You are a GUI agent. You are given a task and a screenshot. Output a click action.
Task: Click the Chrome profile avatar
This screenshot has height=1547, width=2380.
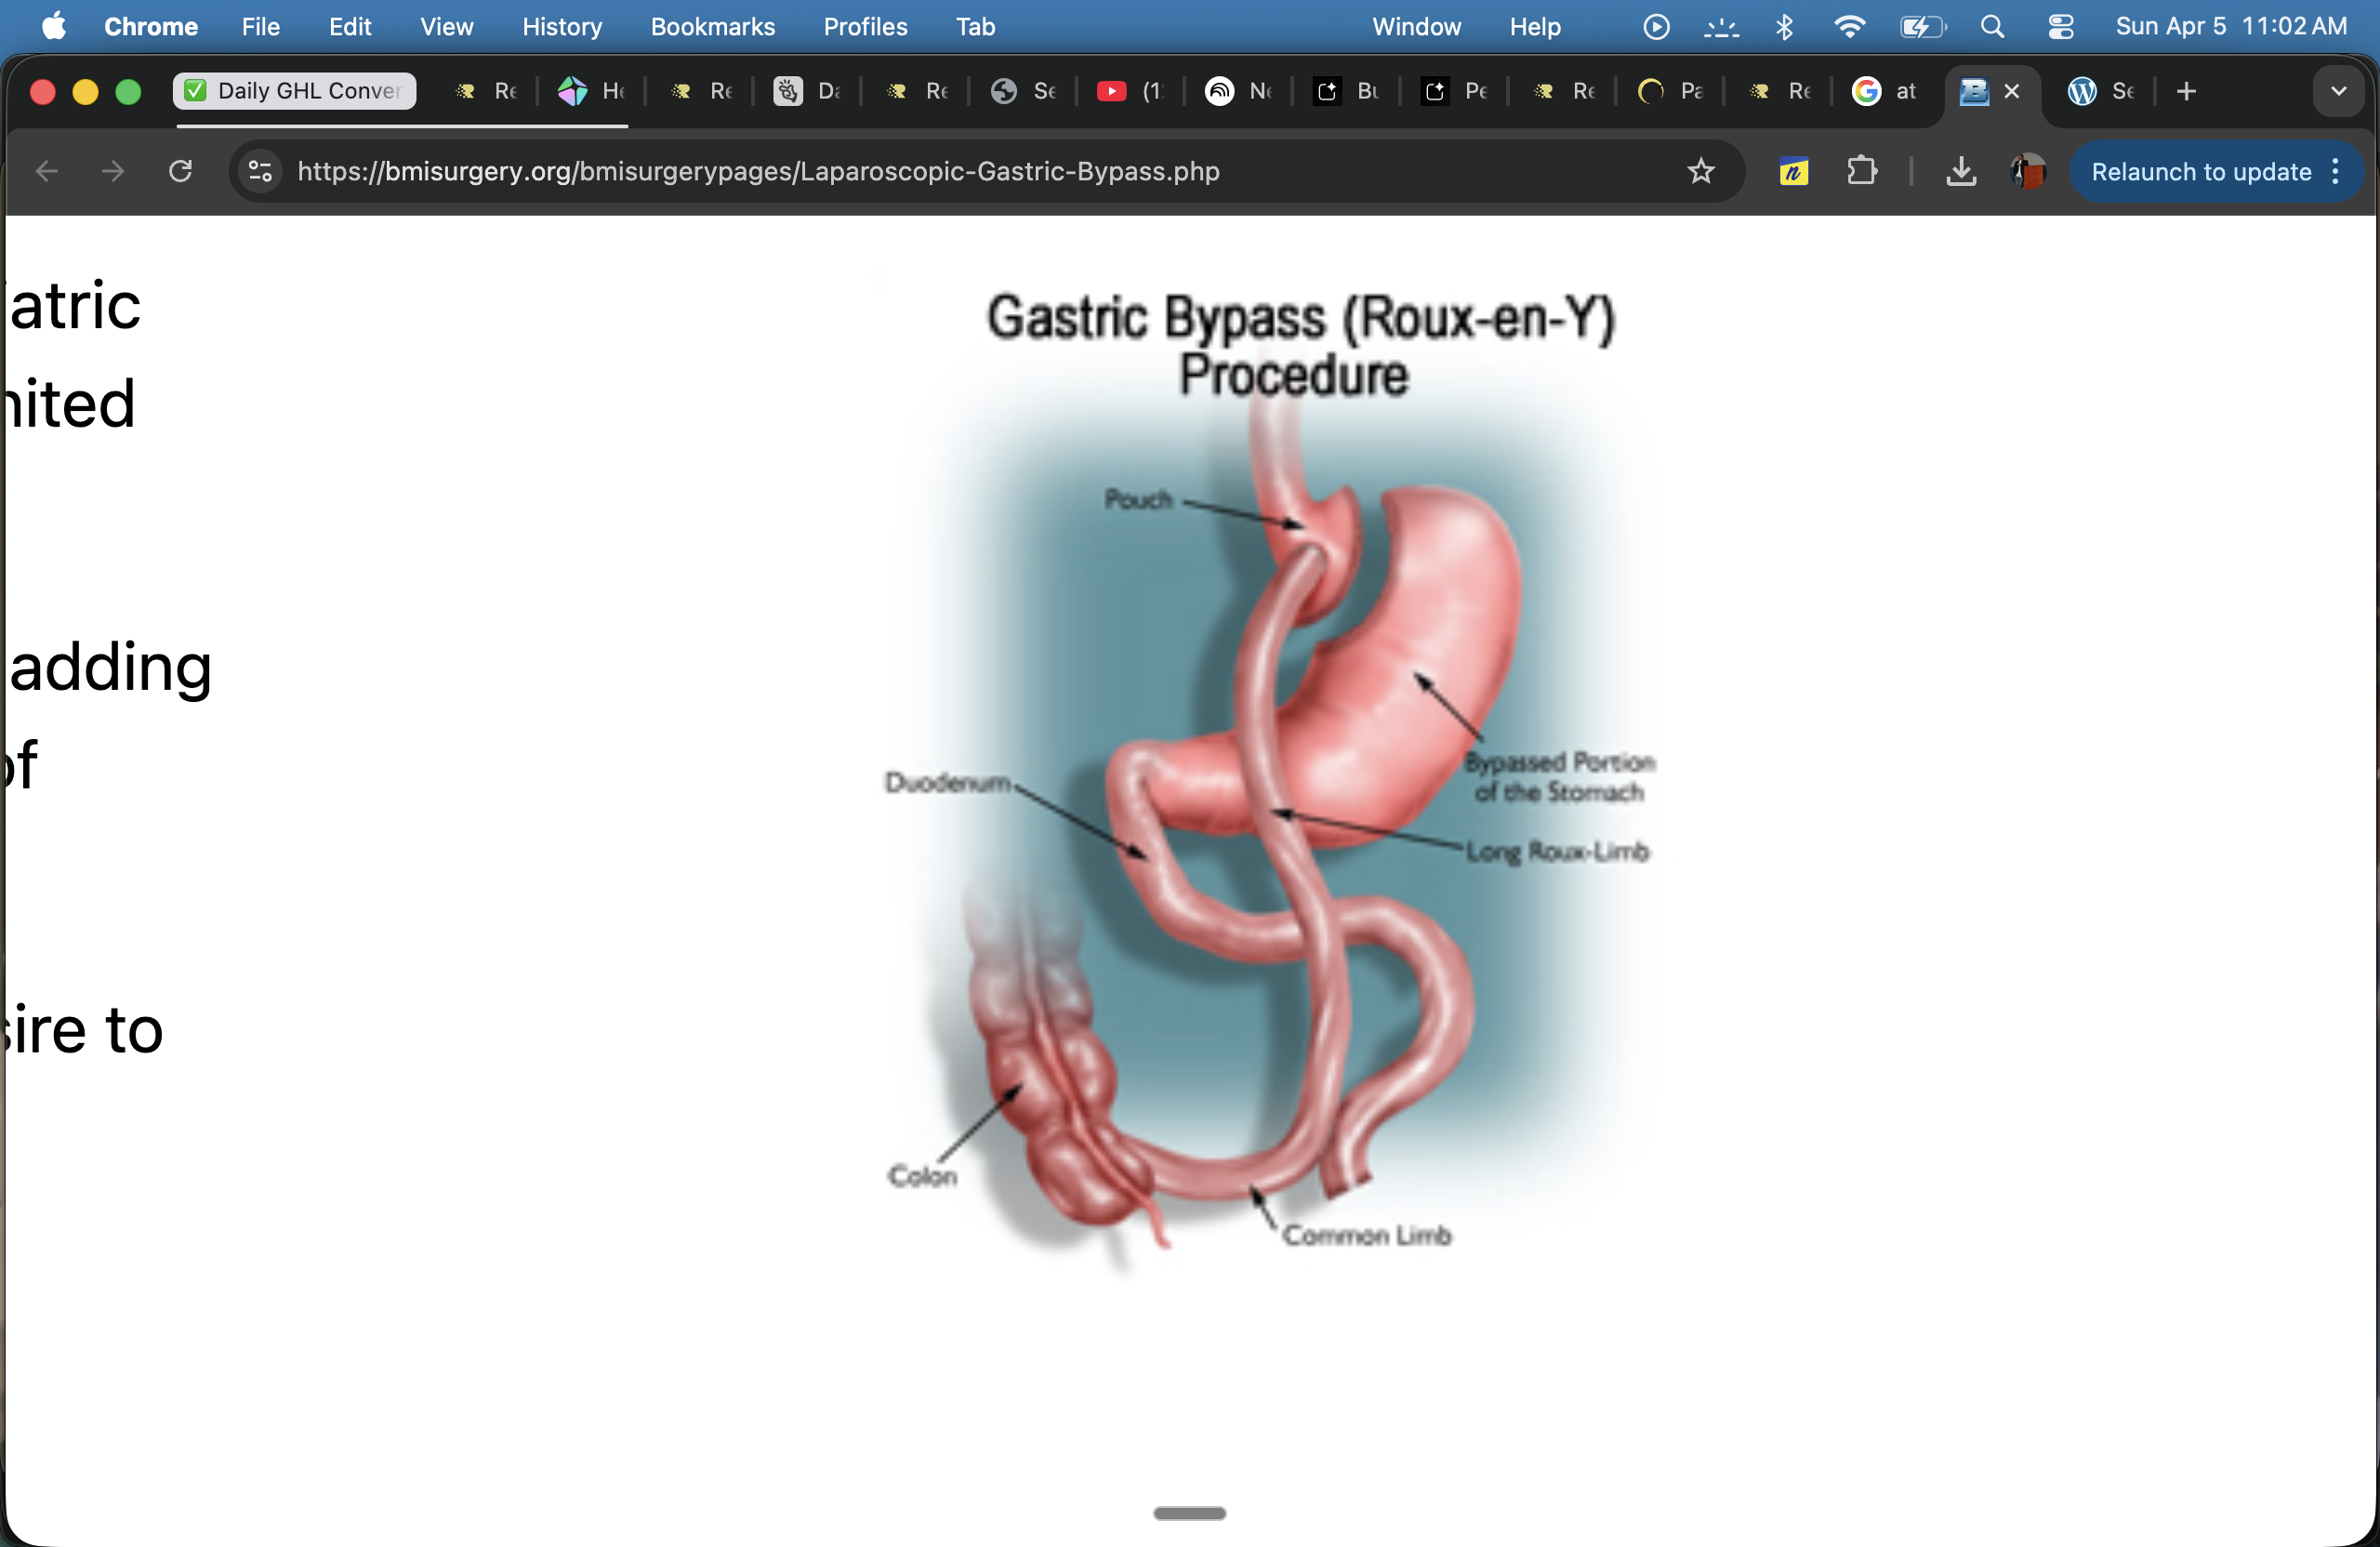click(x=2027, y=171)
